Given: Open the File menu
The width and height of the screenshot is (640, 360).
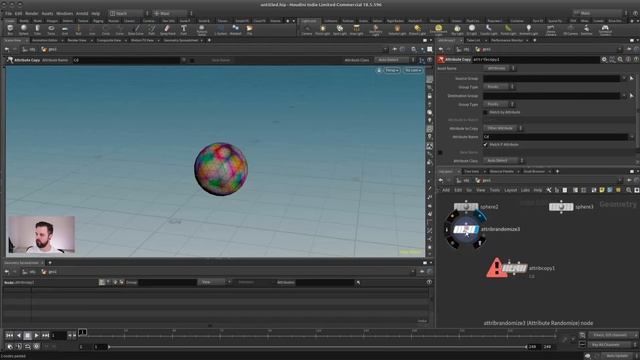Looking at the screenshot, I should click(x=8, y=13).
